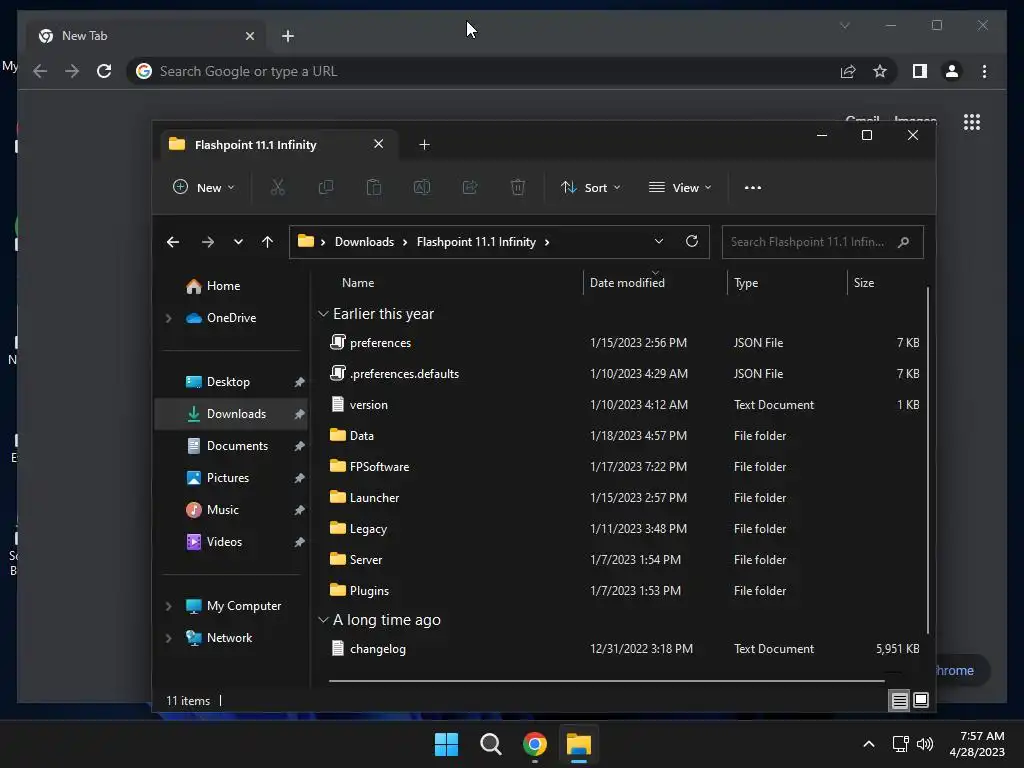Screen dimensions: 1024x768
Task: Click the Paste clipboard icon
Action: [x=374, y=187]
